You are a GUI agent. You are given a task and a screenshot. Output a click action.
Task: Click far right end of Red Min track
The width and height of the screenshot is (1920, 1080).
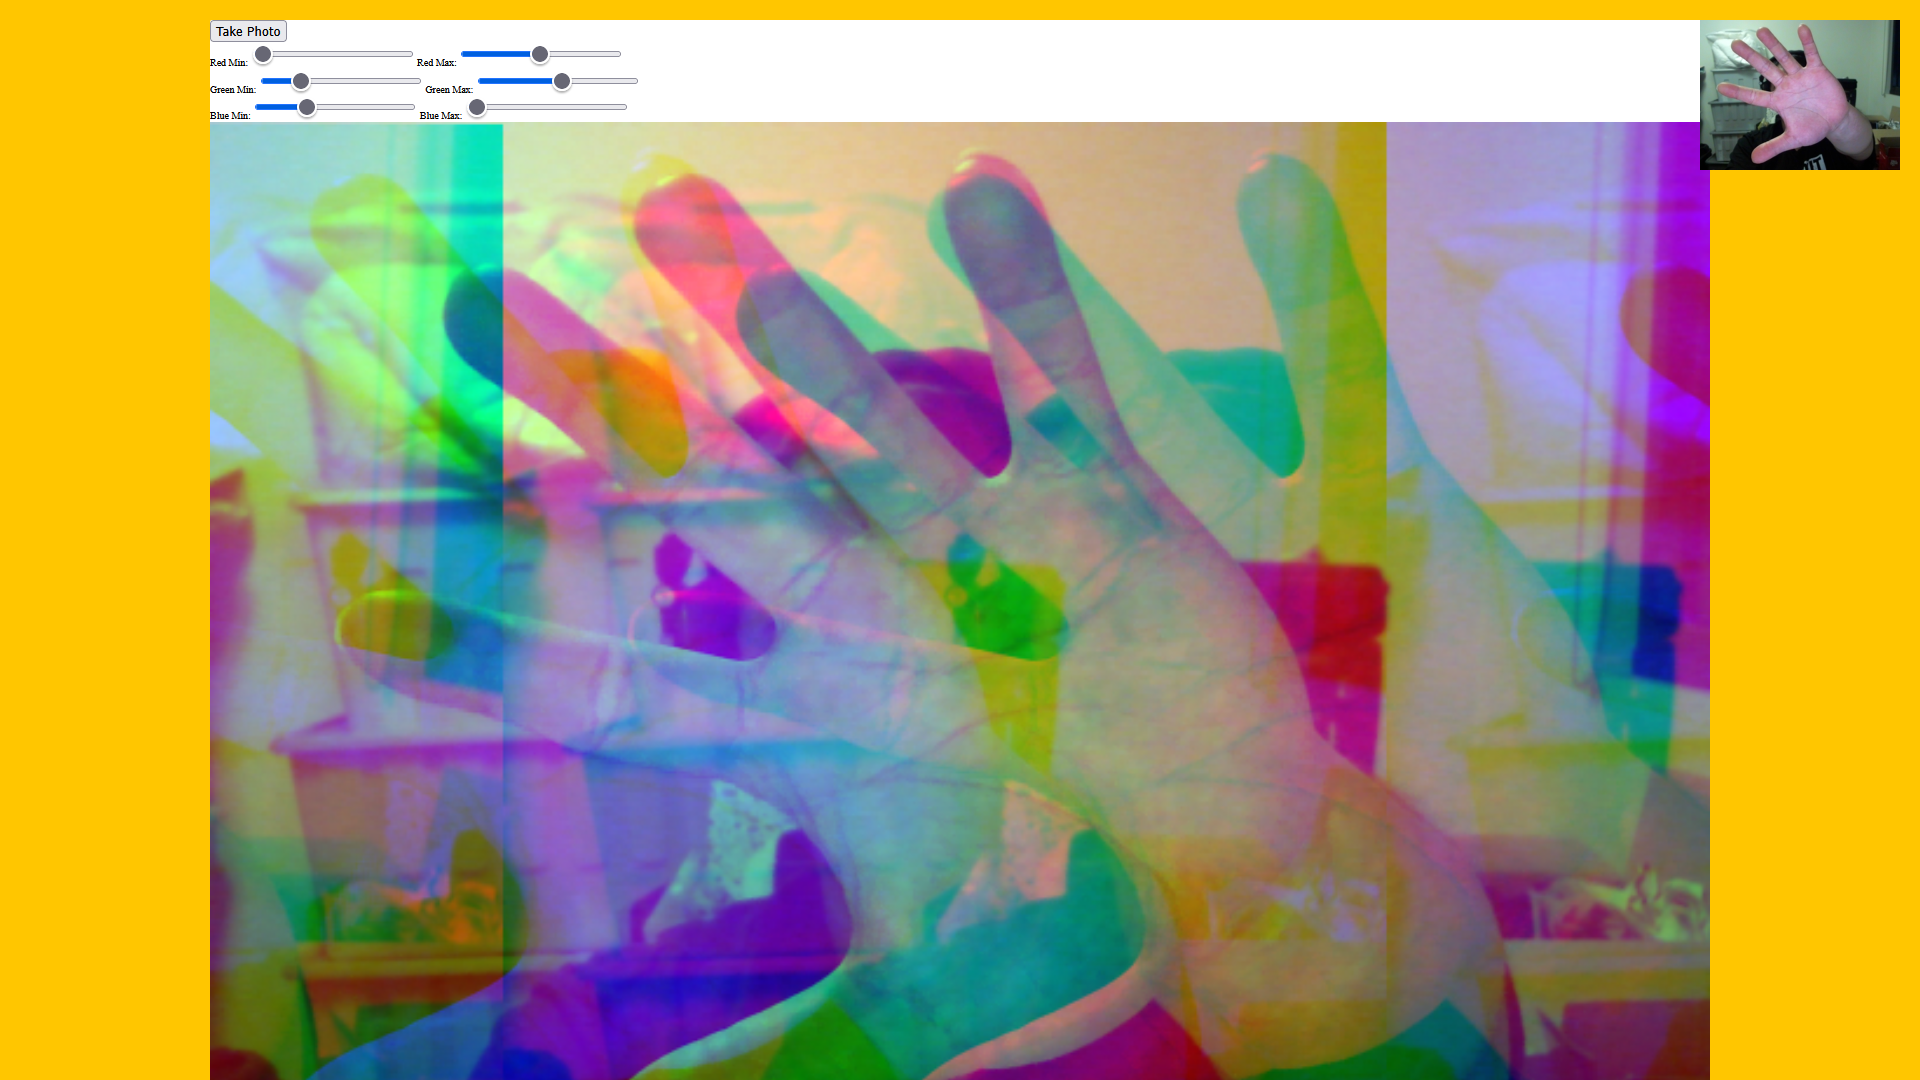pos(409,54)
